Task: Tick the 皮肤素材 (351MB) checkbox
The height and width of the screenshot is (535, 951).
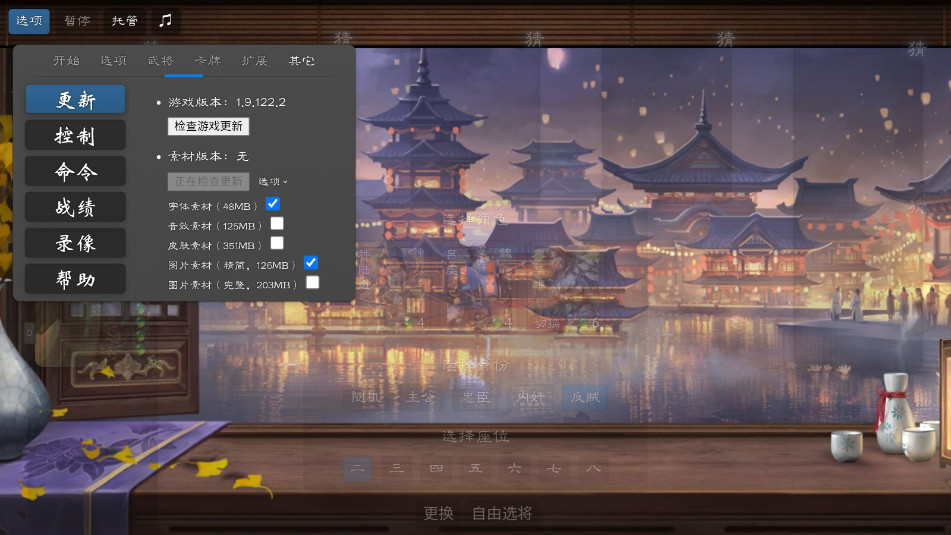Action: (x=277, y=243)
